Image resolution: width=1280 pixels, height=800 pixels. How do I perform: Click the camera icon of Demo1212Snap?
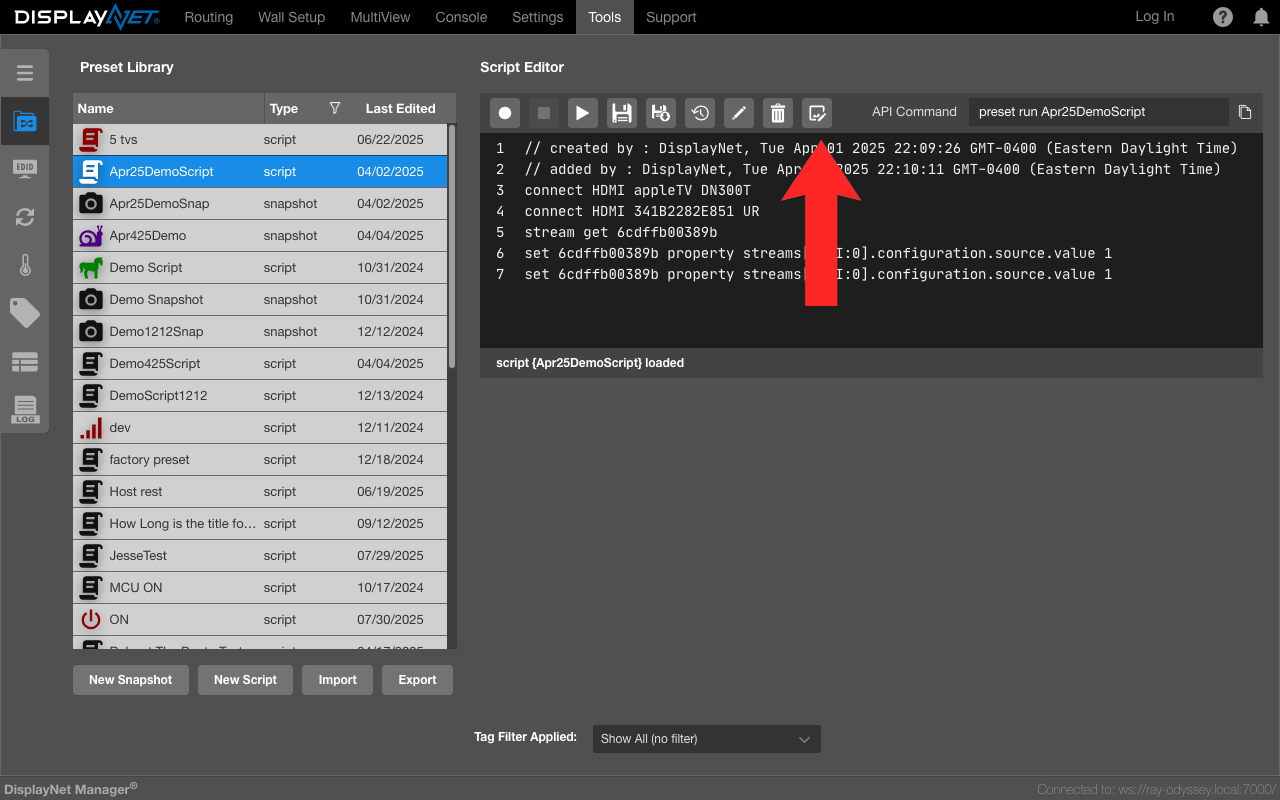91,332
